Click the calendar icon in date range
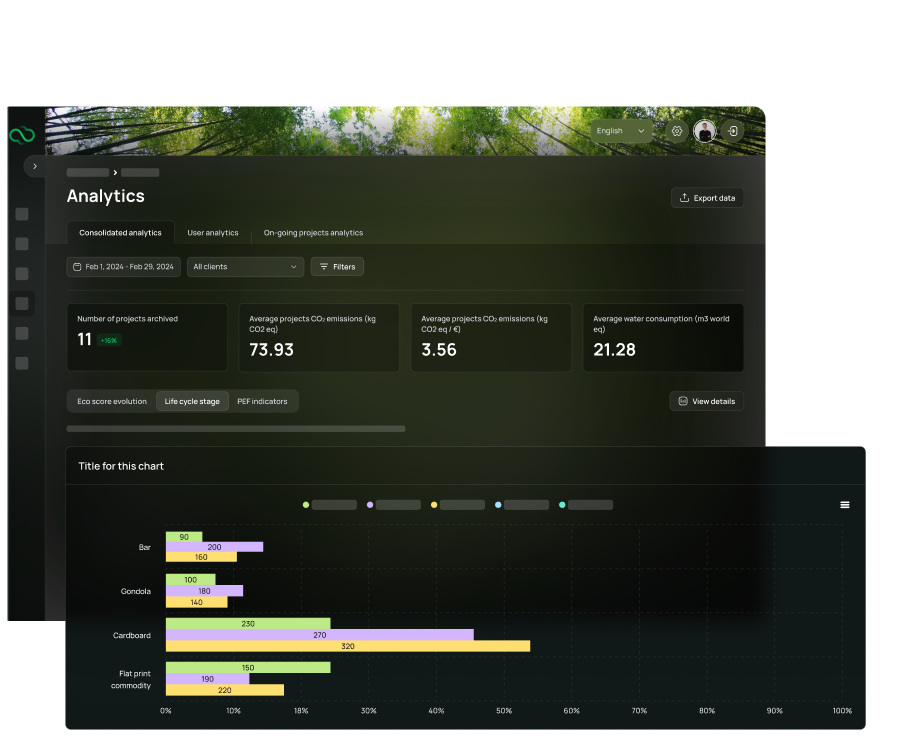 point(76,267)
